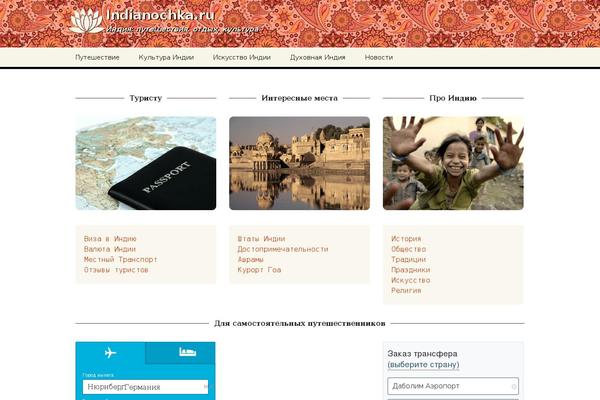Open the Искусство Индии menu item
Screen dimensions: 600x400
[242, 57]
